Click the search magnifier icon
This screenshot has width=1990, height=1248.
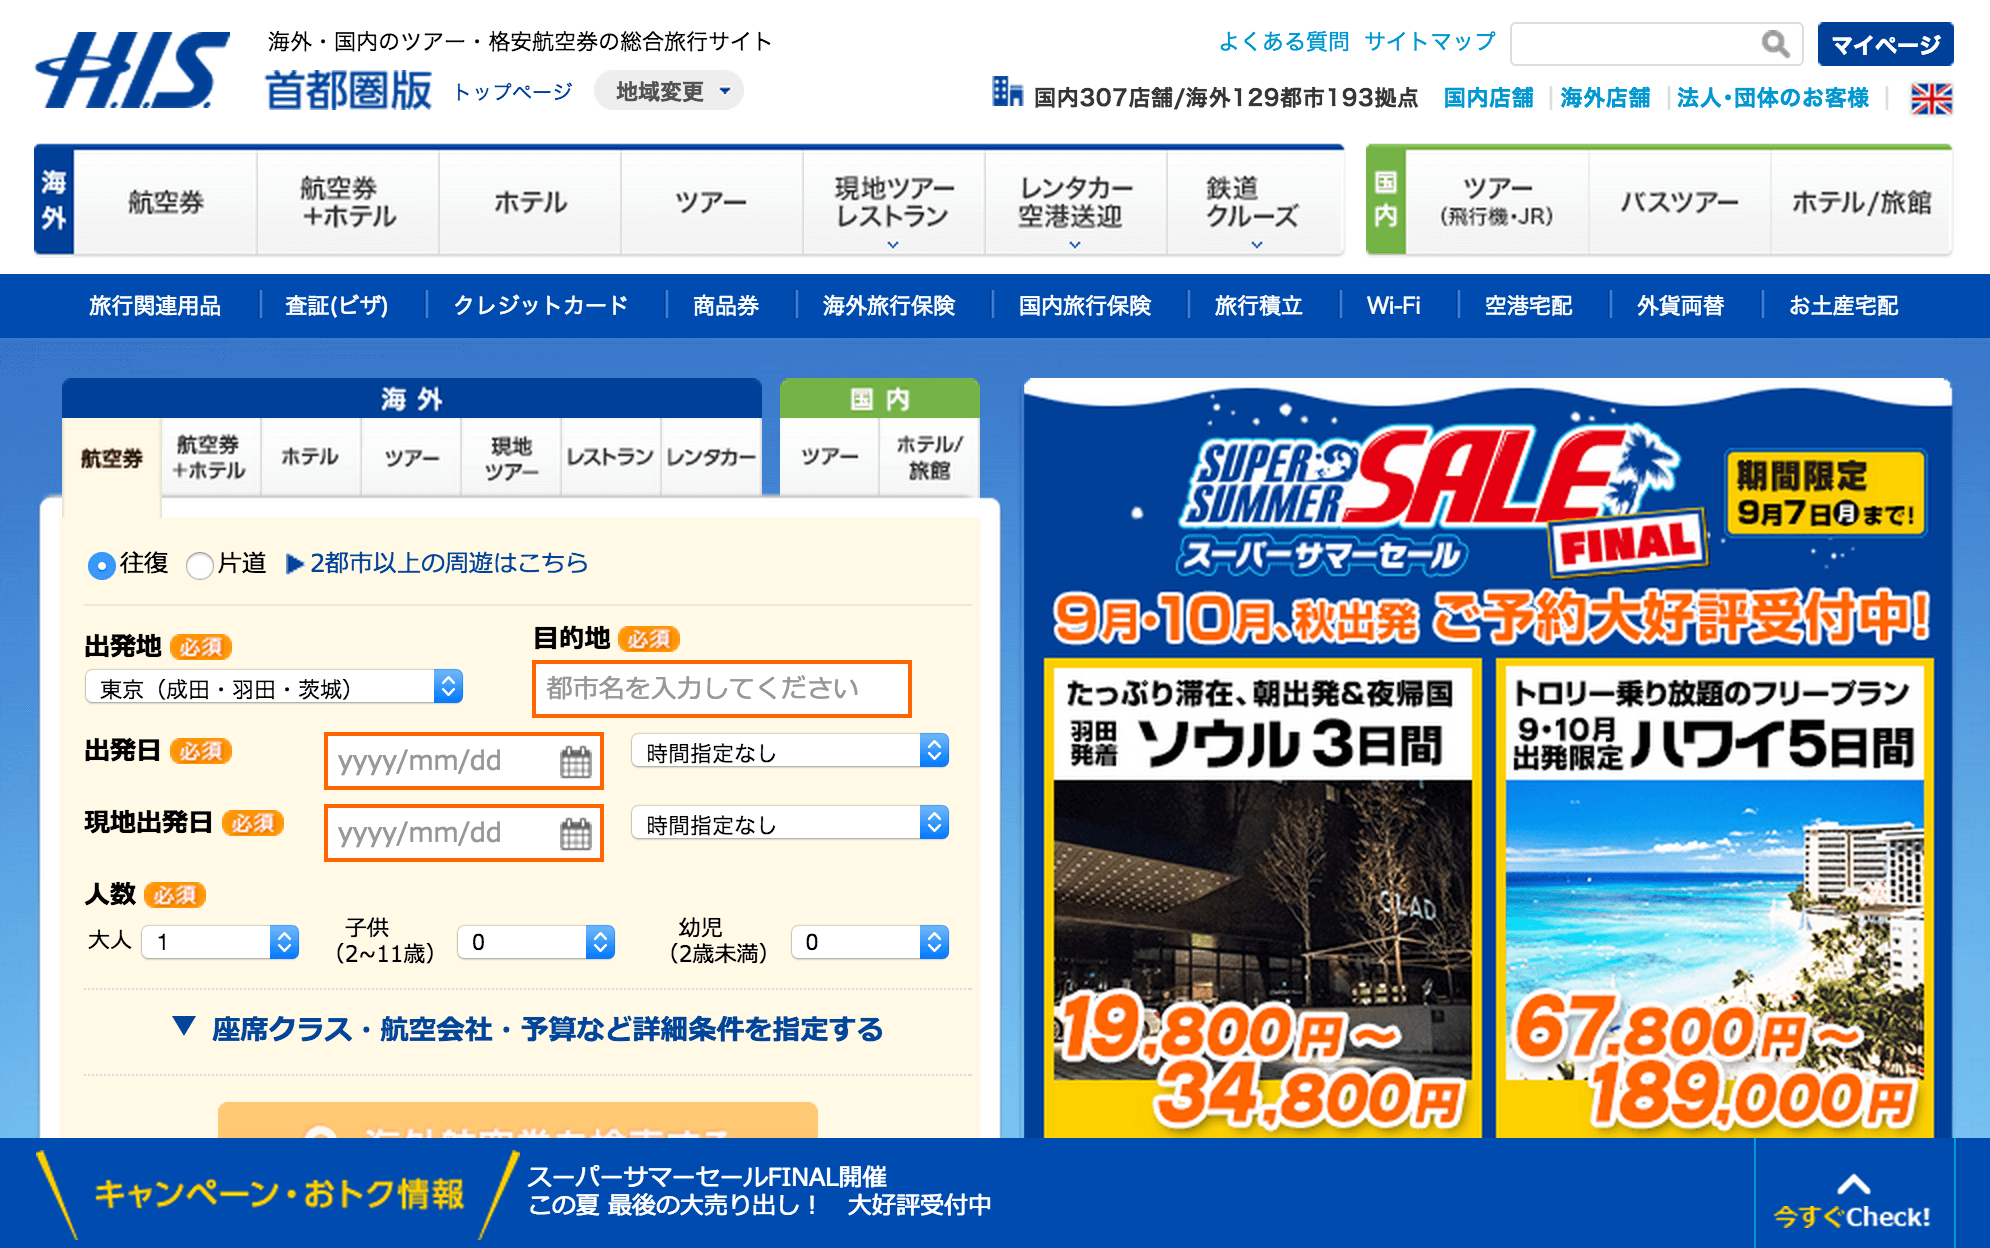point(1775,44)
